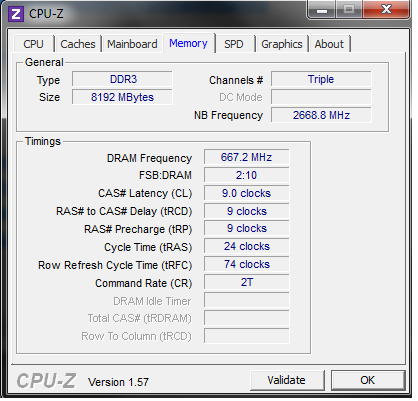The width and height of the screenshot is (418, 401).
Task: Click the Row Refresh Cycle Time label
Action: pyautogui.click(x=115, y=265)
